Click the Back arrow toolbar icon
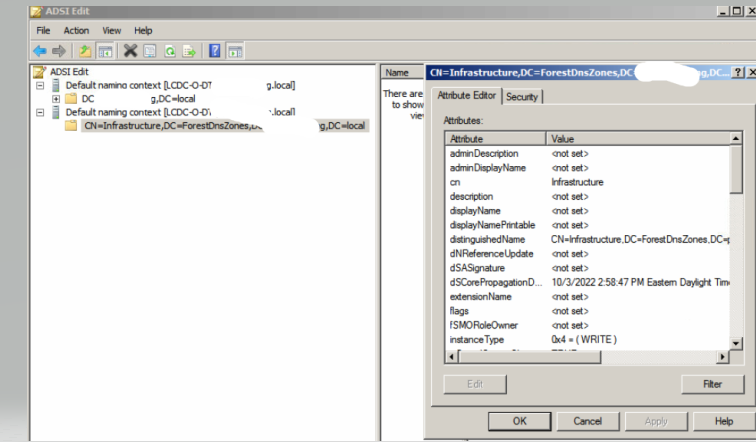756x442 pixels. coord(40,51)
